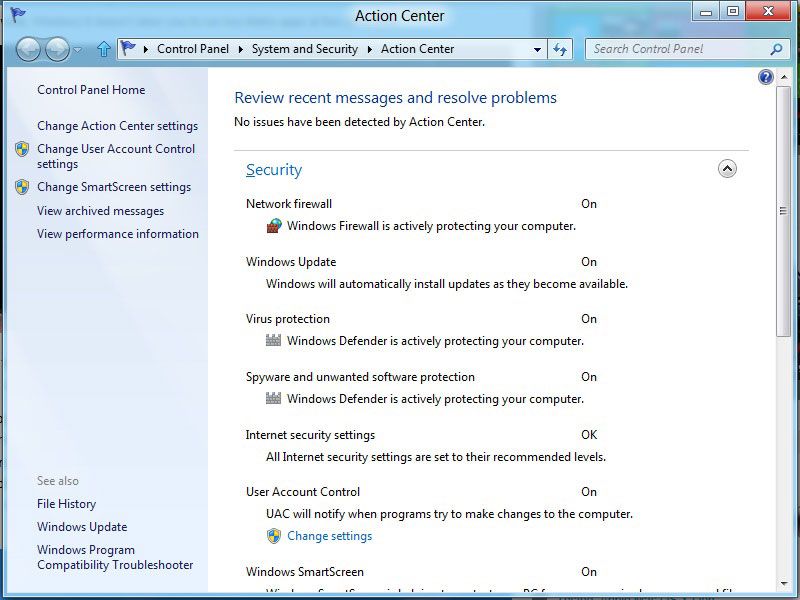Screen dimensions: 800x600
Task: Click the vertical scrollbar down arrow
Action: point(783,582)
